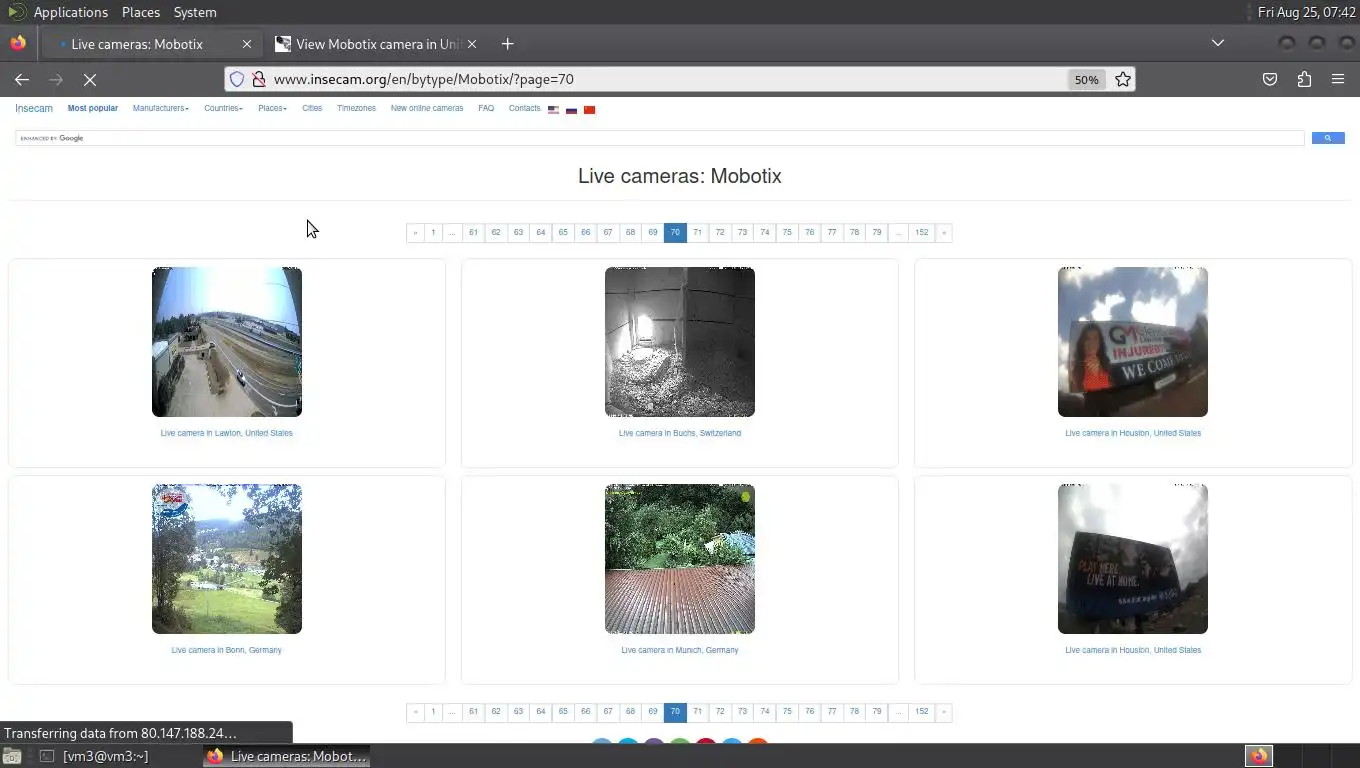Open vm3@vm3 terminal taskbar item

point(95,756)
